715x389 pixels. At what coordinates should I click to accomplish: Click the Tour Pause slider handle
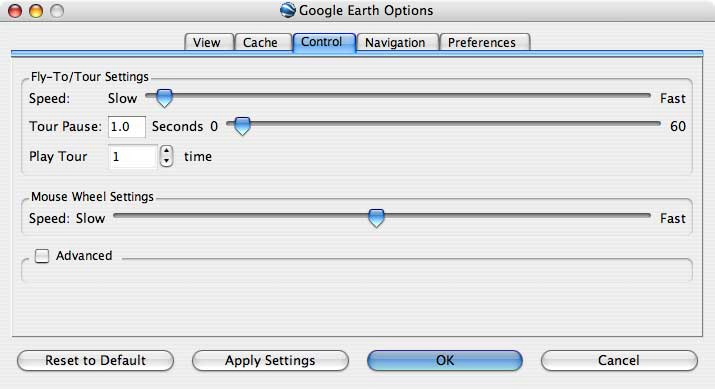pos(242,125)
